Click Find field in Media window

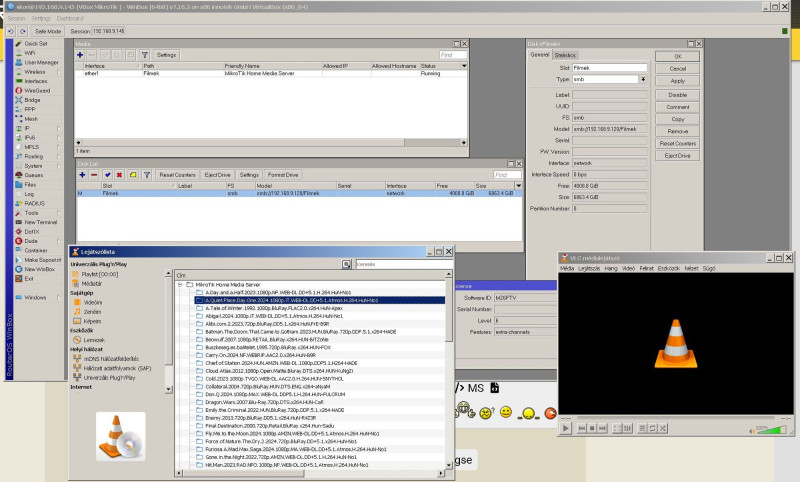tap(453, 55)
